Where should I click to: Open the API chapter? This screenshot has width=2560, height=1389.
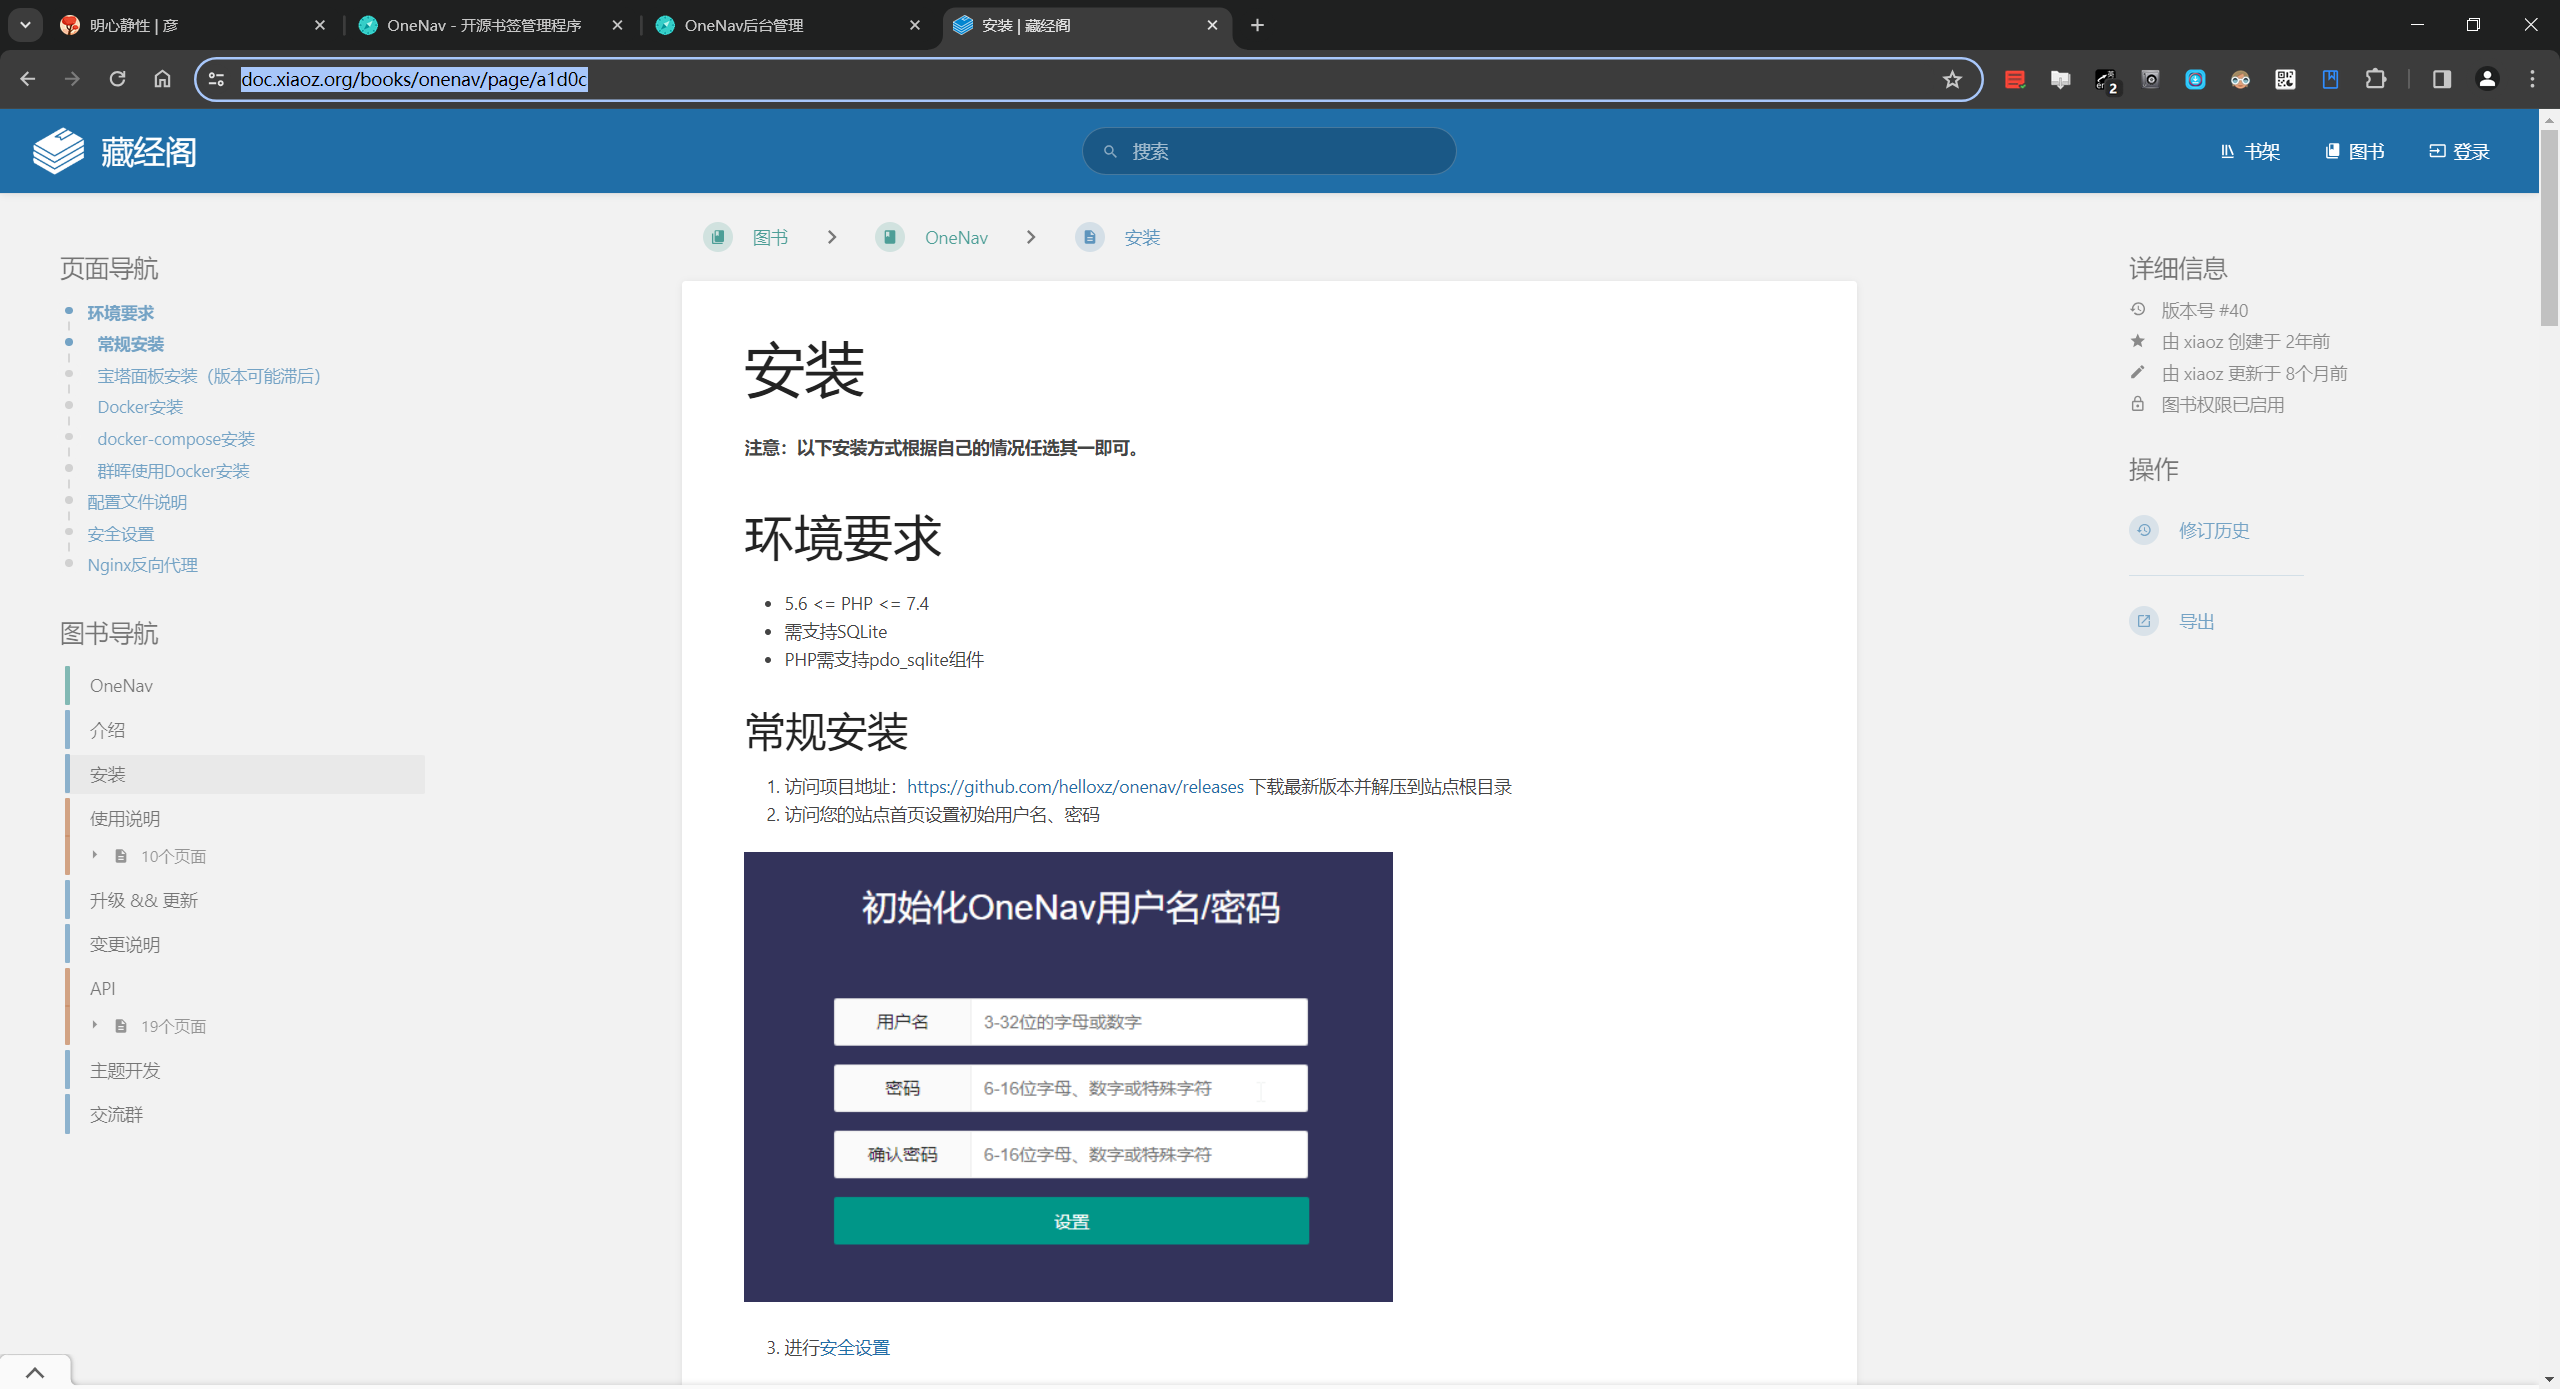tap(245, 988)
